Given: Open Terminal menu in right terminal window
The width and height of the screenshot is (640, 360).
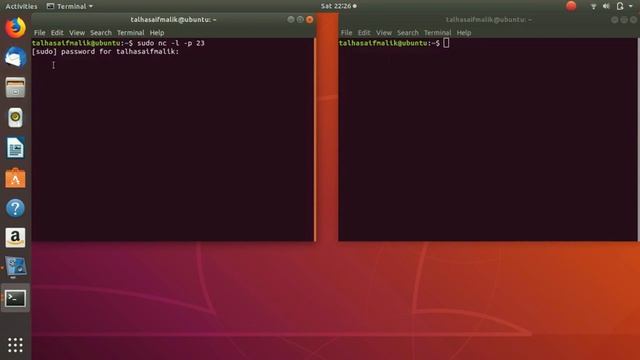Looking at the screenshot, I should point(438,33).
